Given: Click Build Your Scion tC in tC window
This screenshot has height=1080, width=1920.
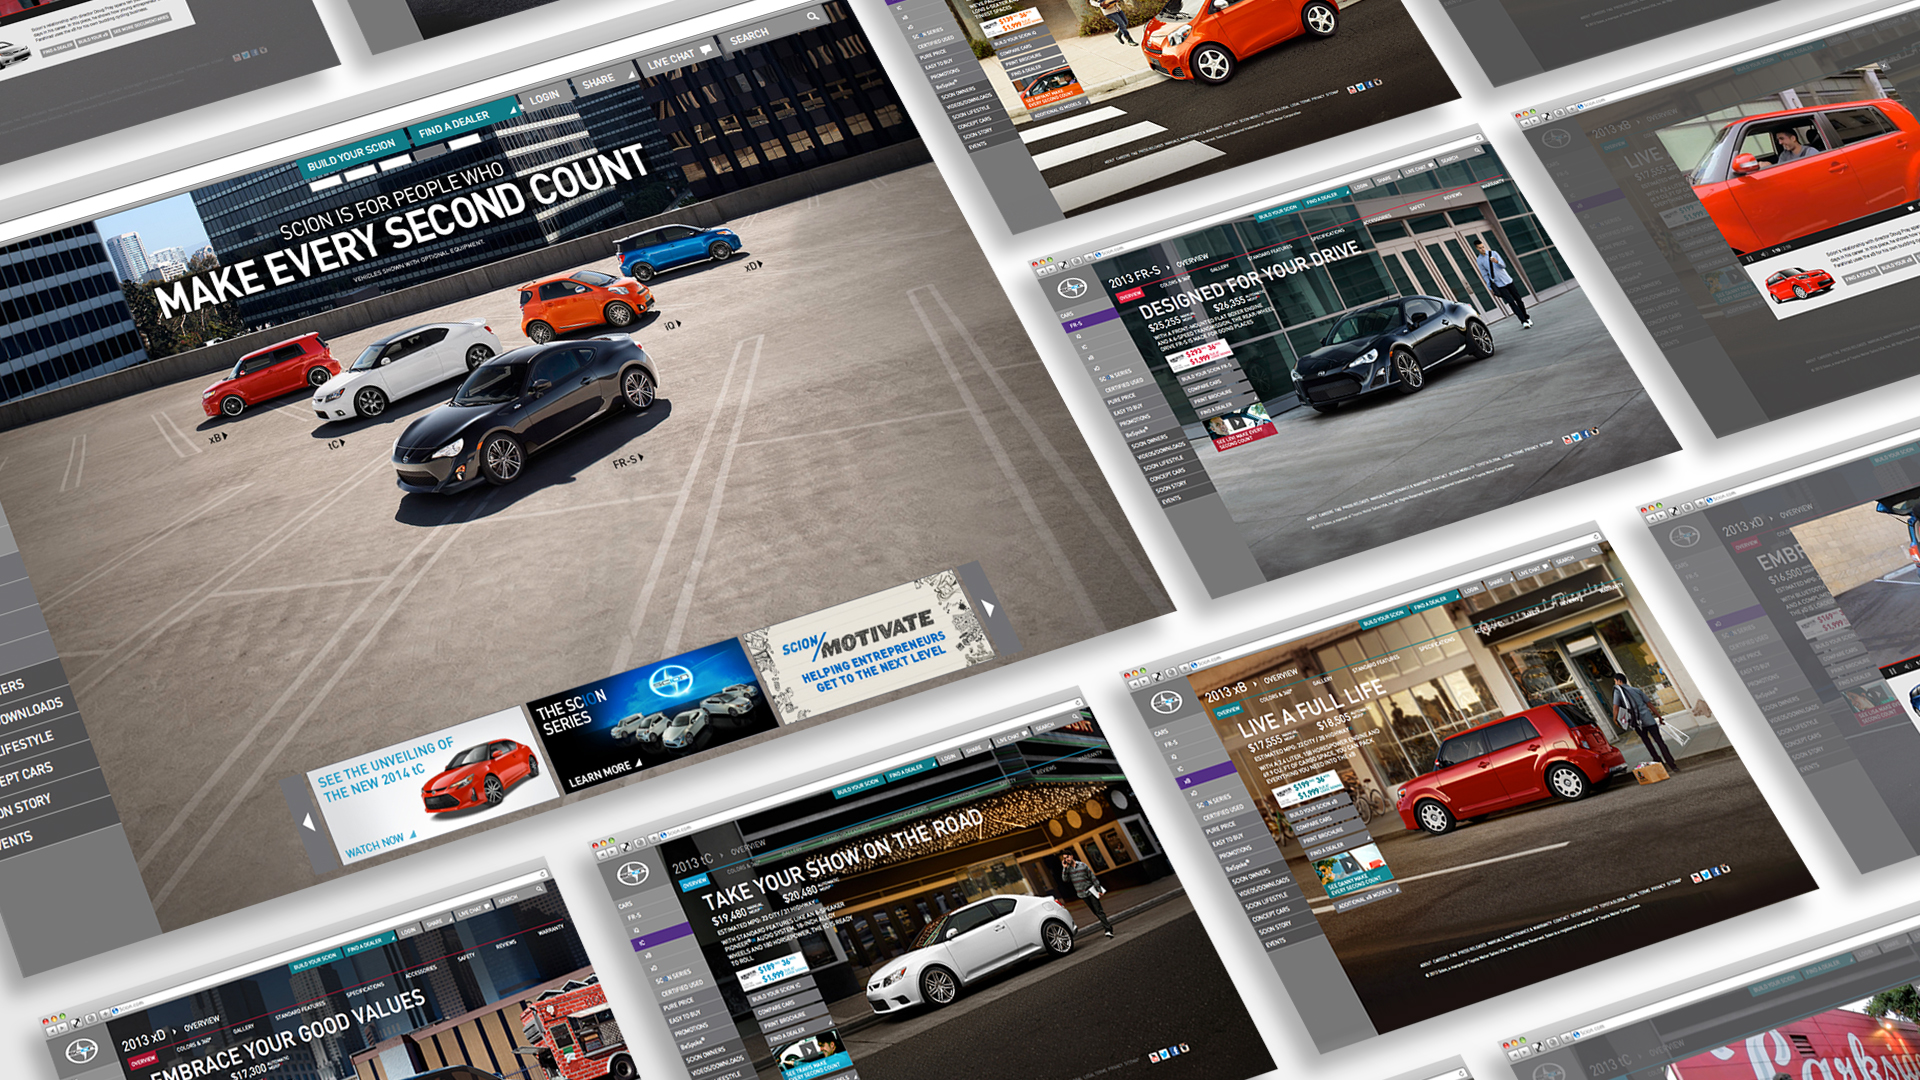Looking at the screenshot, I should (x=782, y=992).
